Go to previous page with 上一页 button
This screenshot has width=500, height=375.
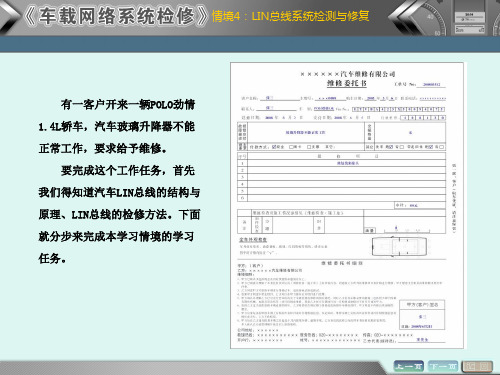pos(409,366)
